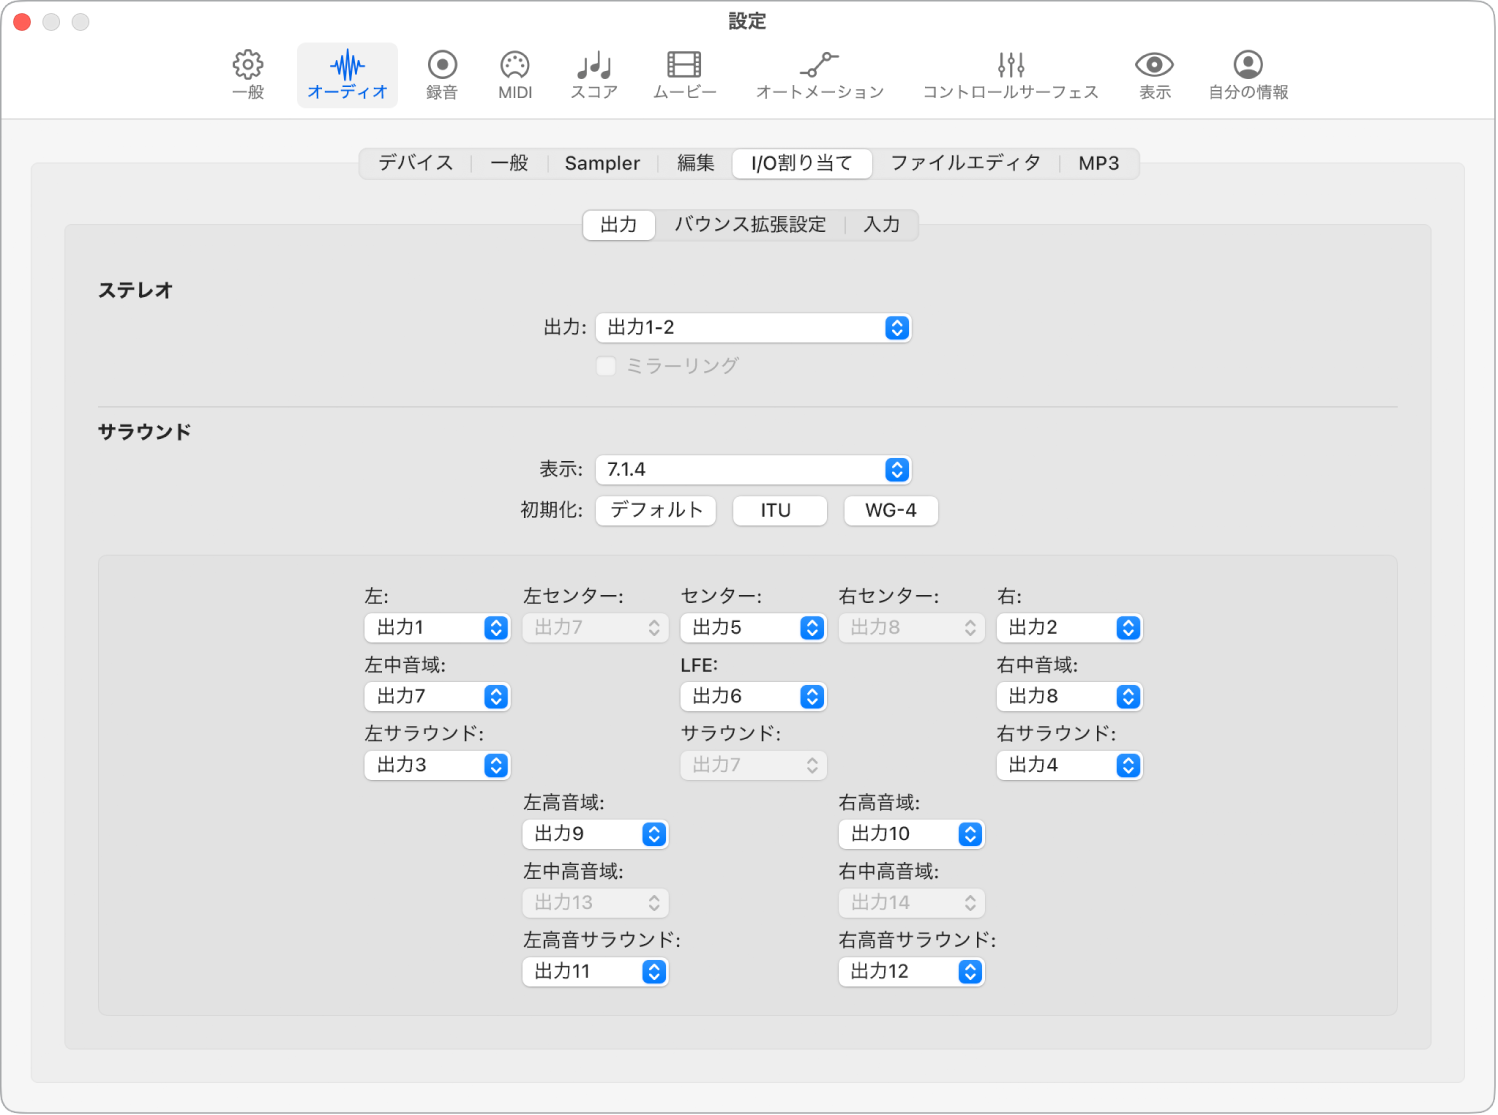1498x1115 pixels.
Task: Select the ムービー settings icon
Action: click(x=682, y=74)
